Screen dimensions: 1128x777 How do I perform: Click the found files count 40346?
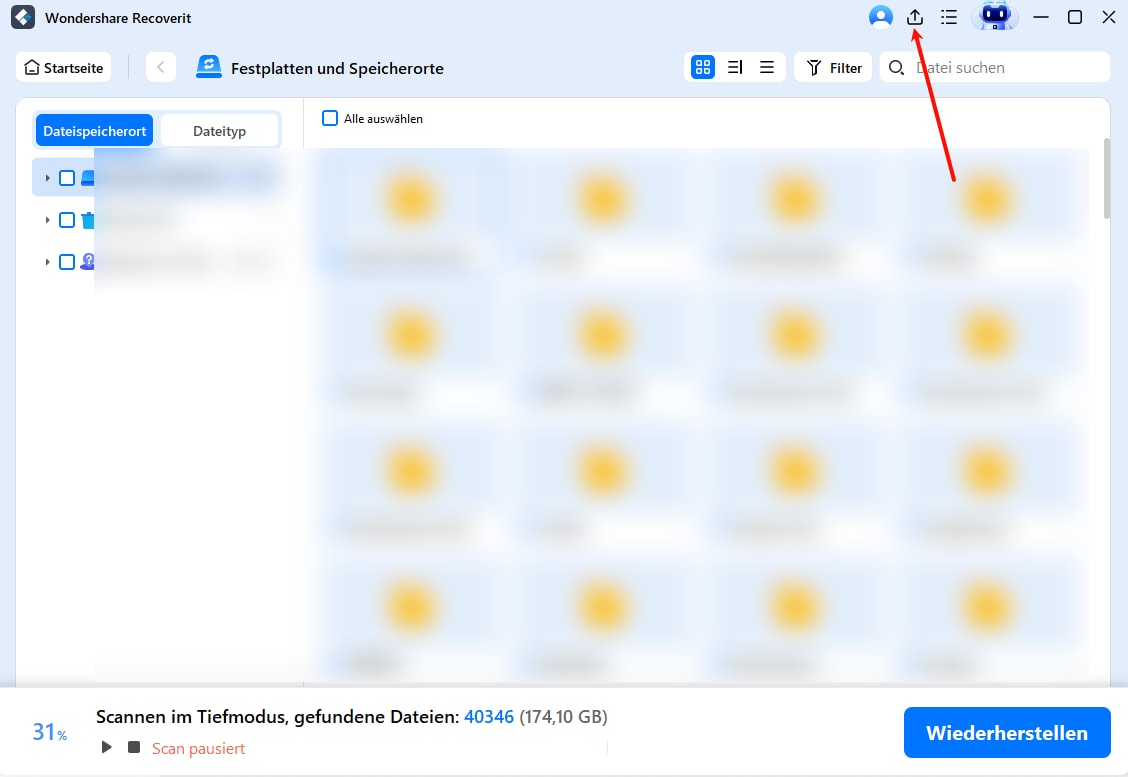pos(489,717)
